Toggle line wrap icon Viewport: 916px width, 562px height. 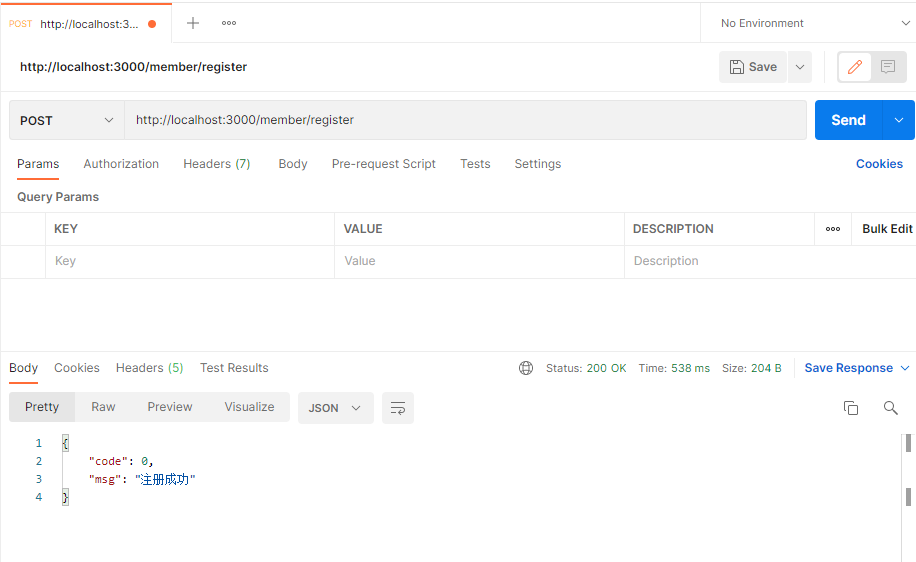pos(398,408)
